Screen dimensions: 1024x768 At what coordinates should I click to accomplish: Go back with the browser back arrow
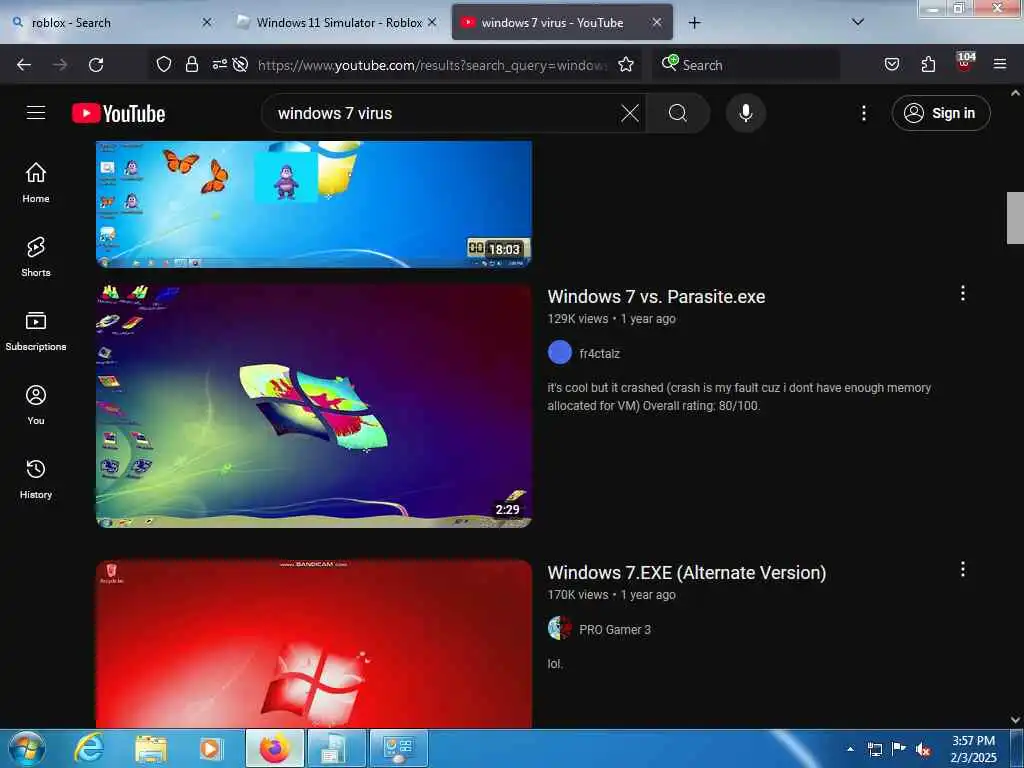click(24, 65)
